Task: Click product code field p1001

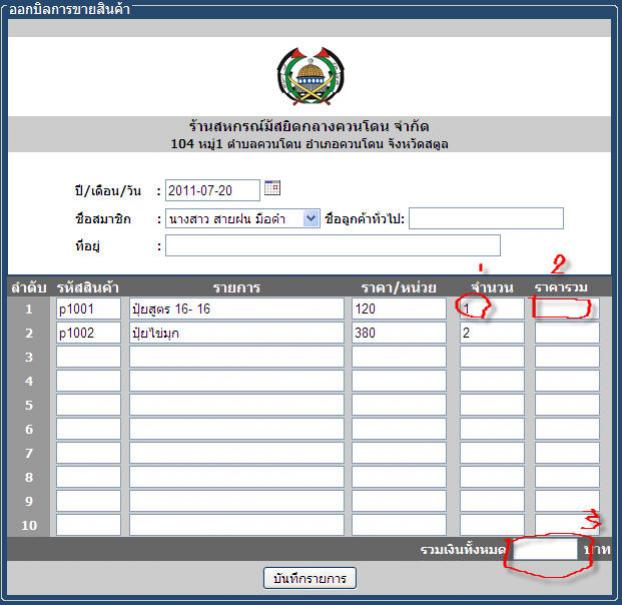Action: (88, 309)
